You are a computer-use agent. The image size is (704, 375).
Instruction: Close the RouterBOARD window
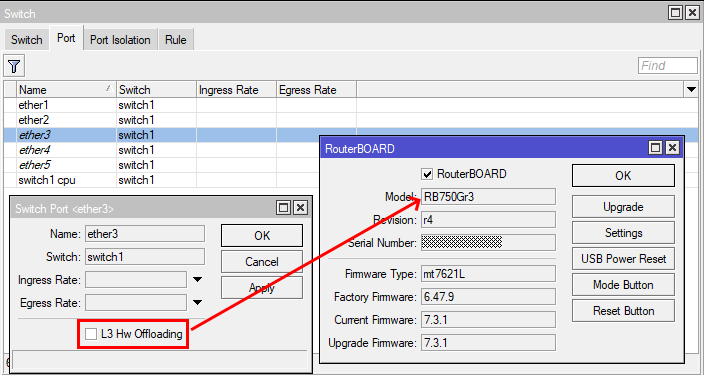(672, 148)
